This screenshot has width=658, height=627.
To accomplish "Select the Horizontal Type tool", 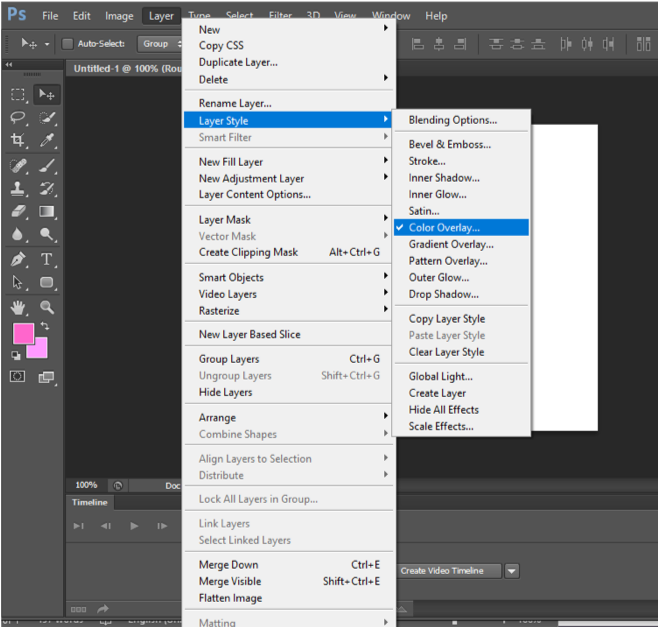I will click(x=47, y=259).
